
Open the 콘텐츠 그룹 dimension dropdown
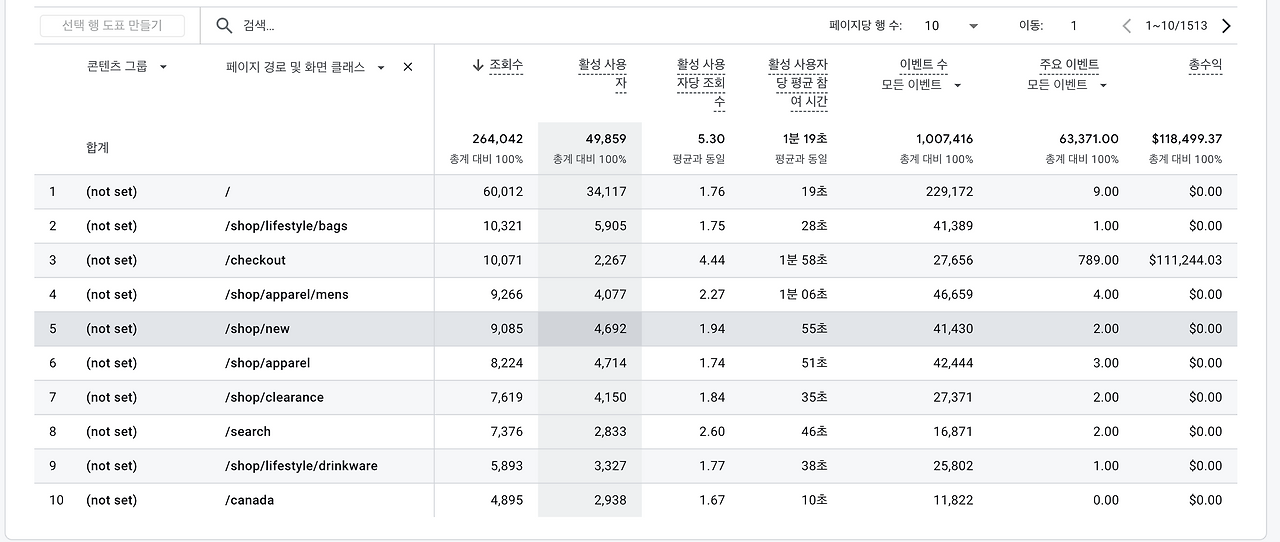click(163, 67)
